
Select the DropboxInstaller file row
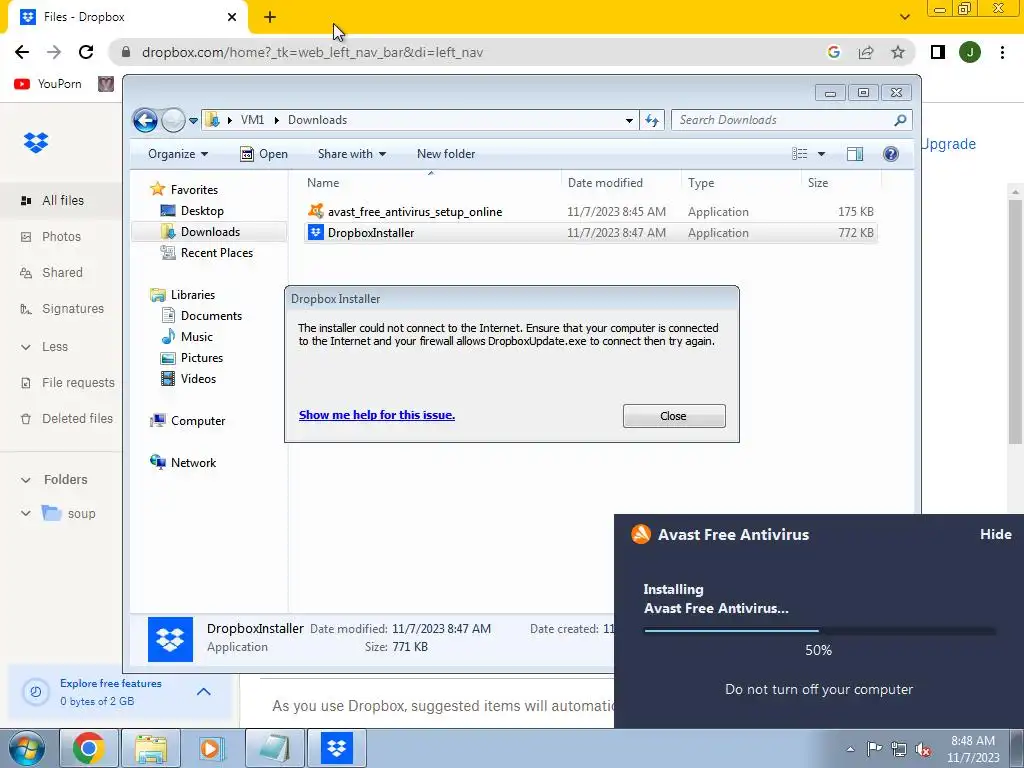(590, 232)
